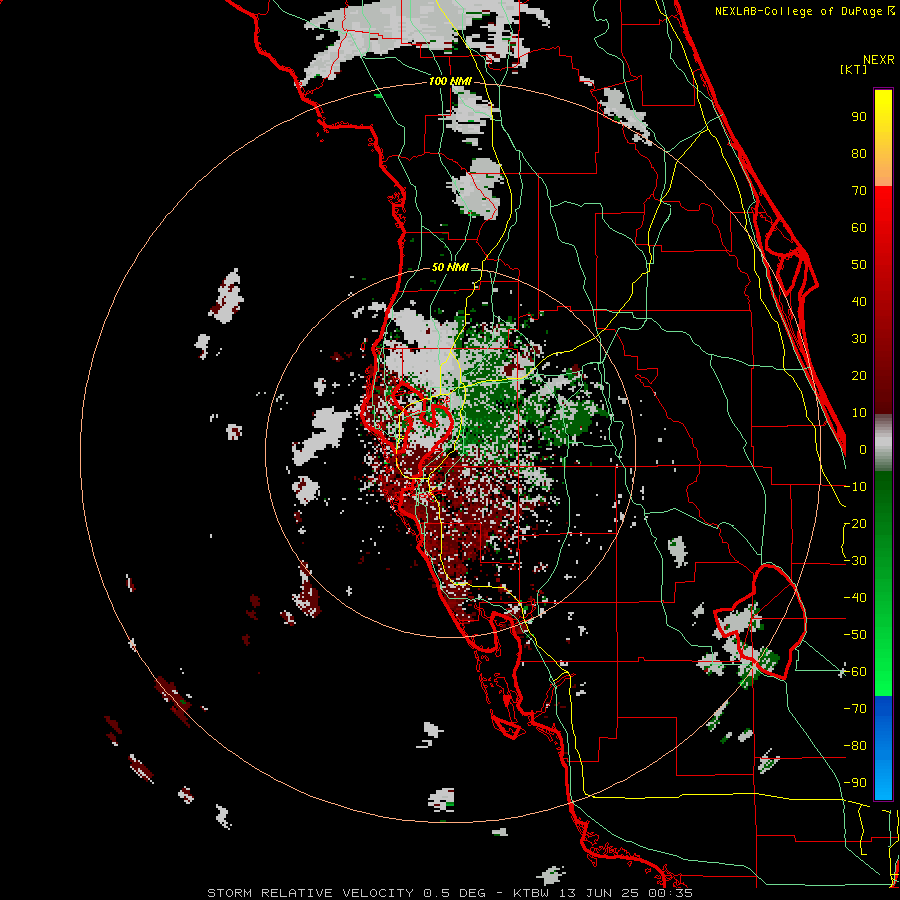This screenshot has width=900, height=900.
Task: Click the 0 value on velocity scale
Action: click(x=863, y=450)
